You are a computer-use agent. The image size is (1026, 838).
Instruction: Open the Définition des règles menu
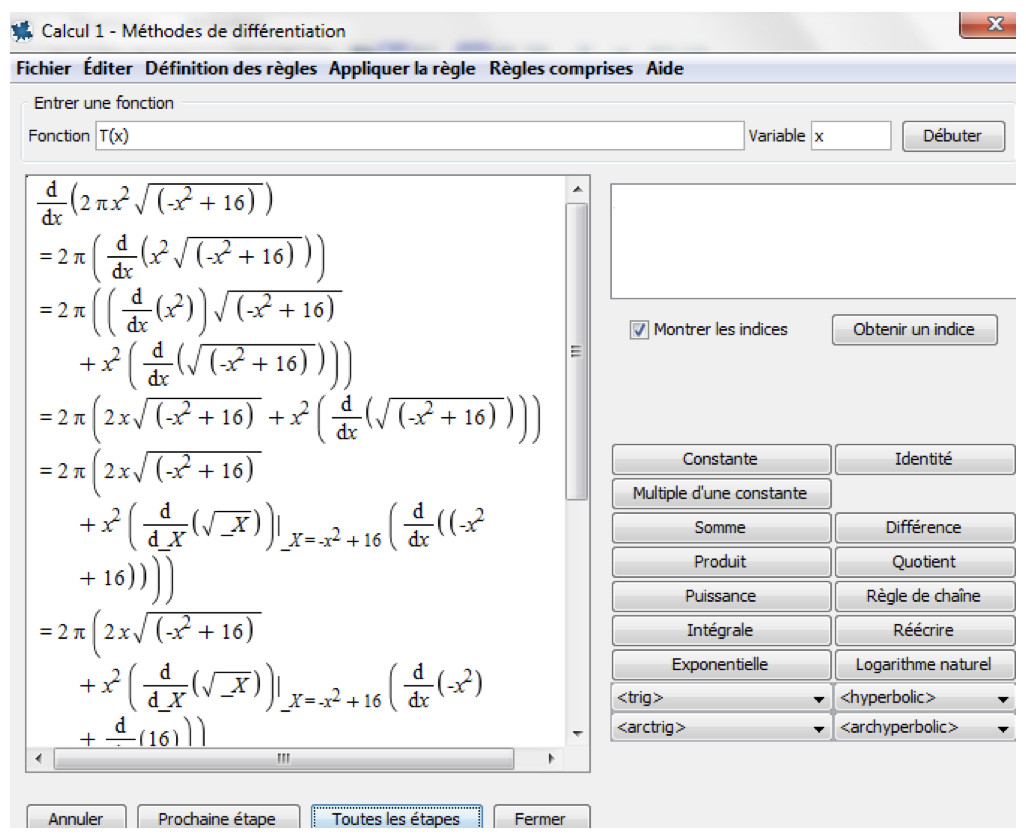[230, 69]
